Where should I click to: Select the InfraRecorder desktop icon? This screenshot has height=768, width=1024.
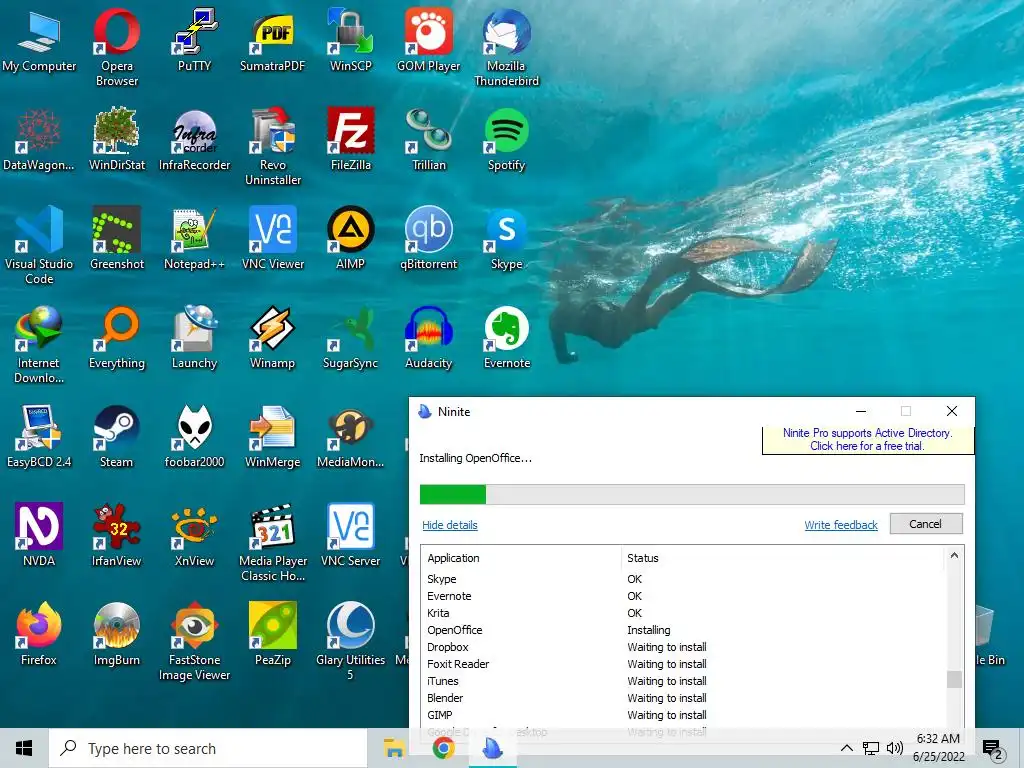coord(194,138)
